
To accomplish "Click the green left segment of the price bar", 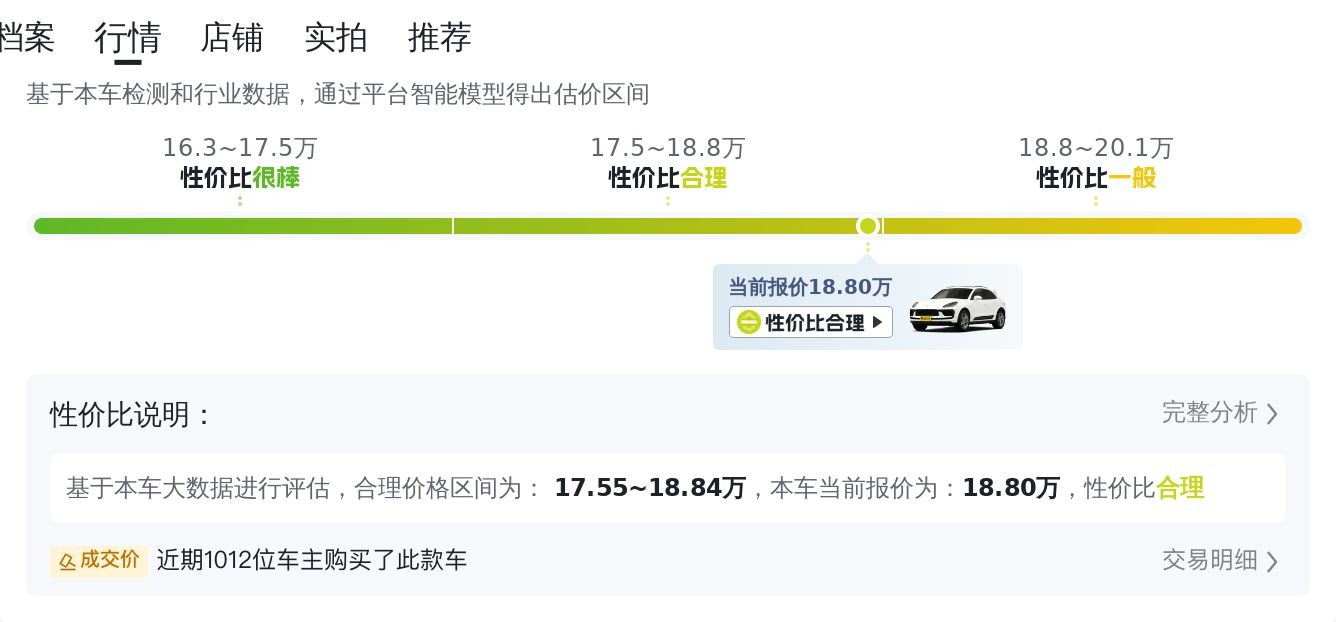I will click(x=242, y=226).
